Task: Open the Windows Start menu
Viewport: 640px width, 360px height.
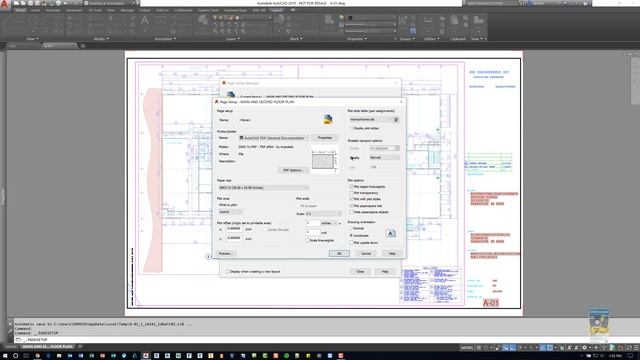Action: pos(4,356)
